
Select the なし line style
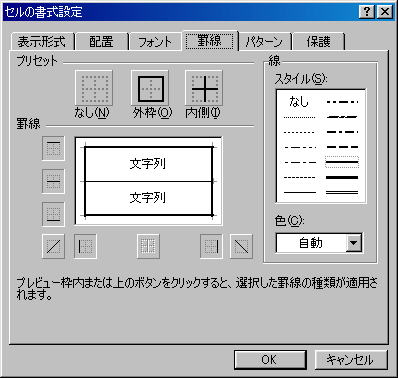coord(299,101)
